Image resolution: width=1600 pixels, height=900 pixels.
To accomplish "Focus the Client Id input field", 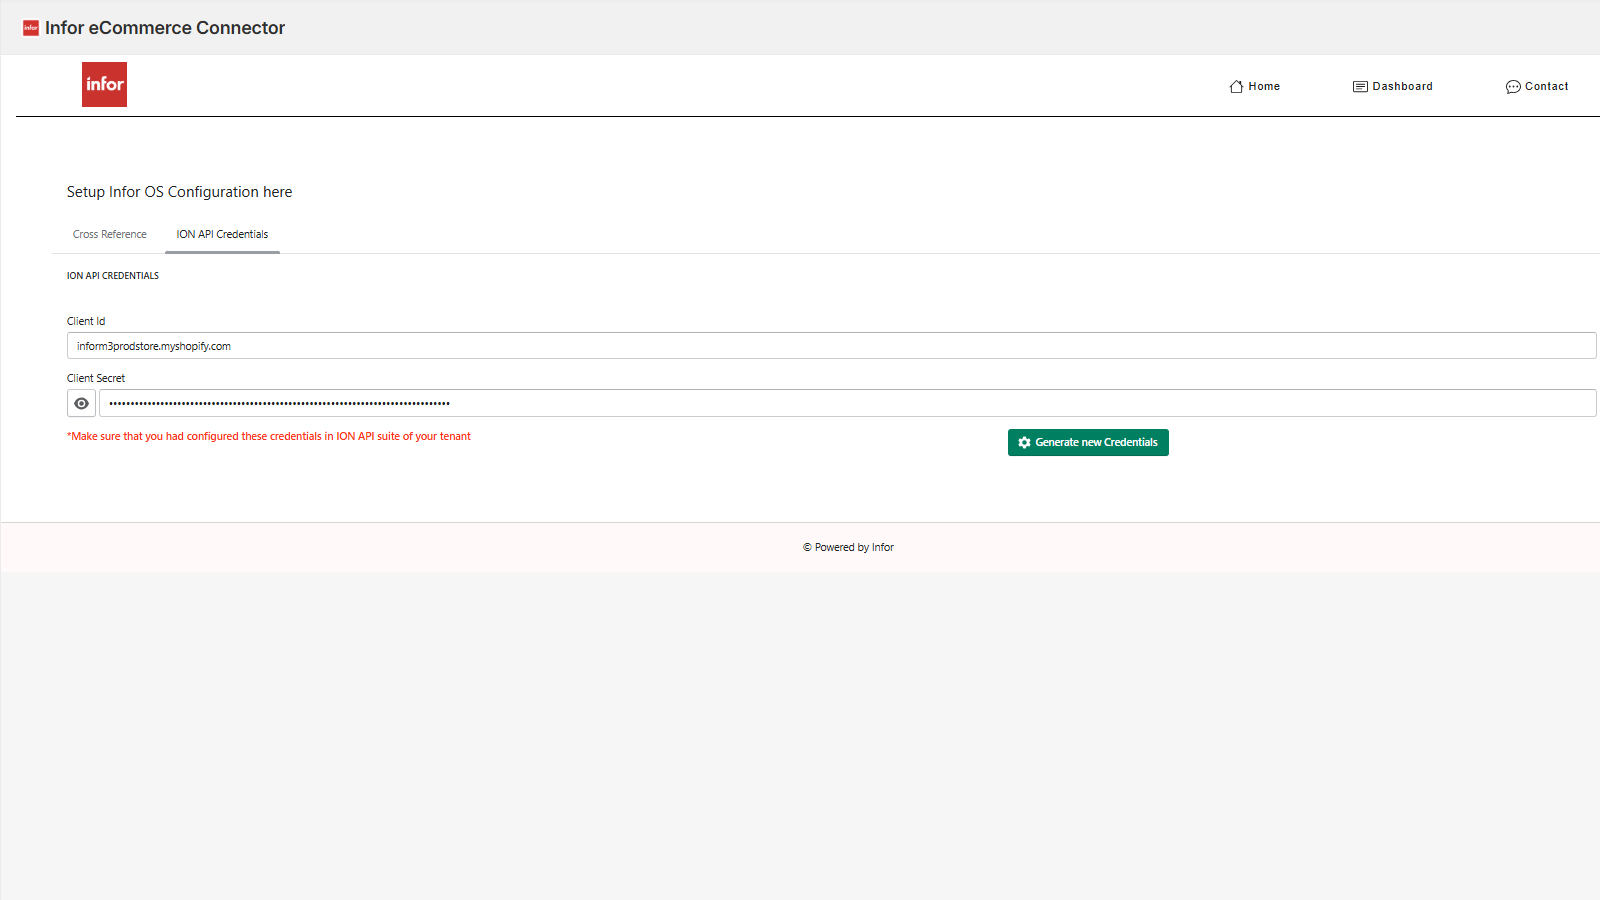I will 831,346.
